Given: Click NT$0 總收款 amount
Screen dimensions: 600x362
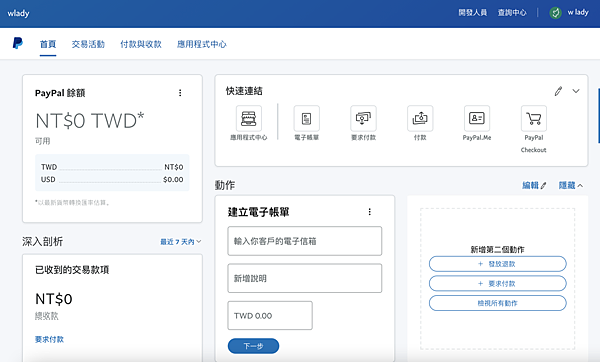Looking at the screenshot, I should pyautogui.click(x=54, y=299).
